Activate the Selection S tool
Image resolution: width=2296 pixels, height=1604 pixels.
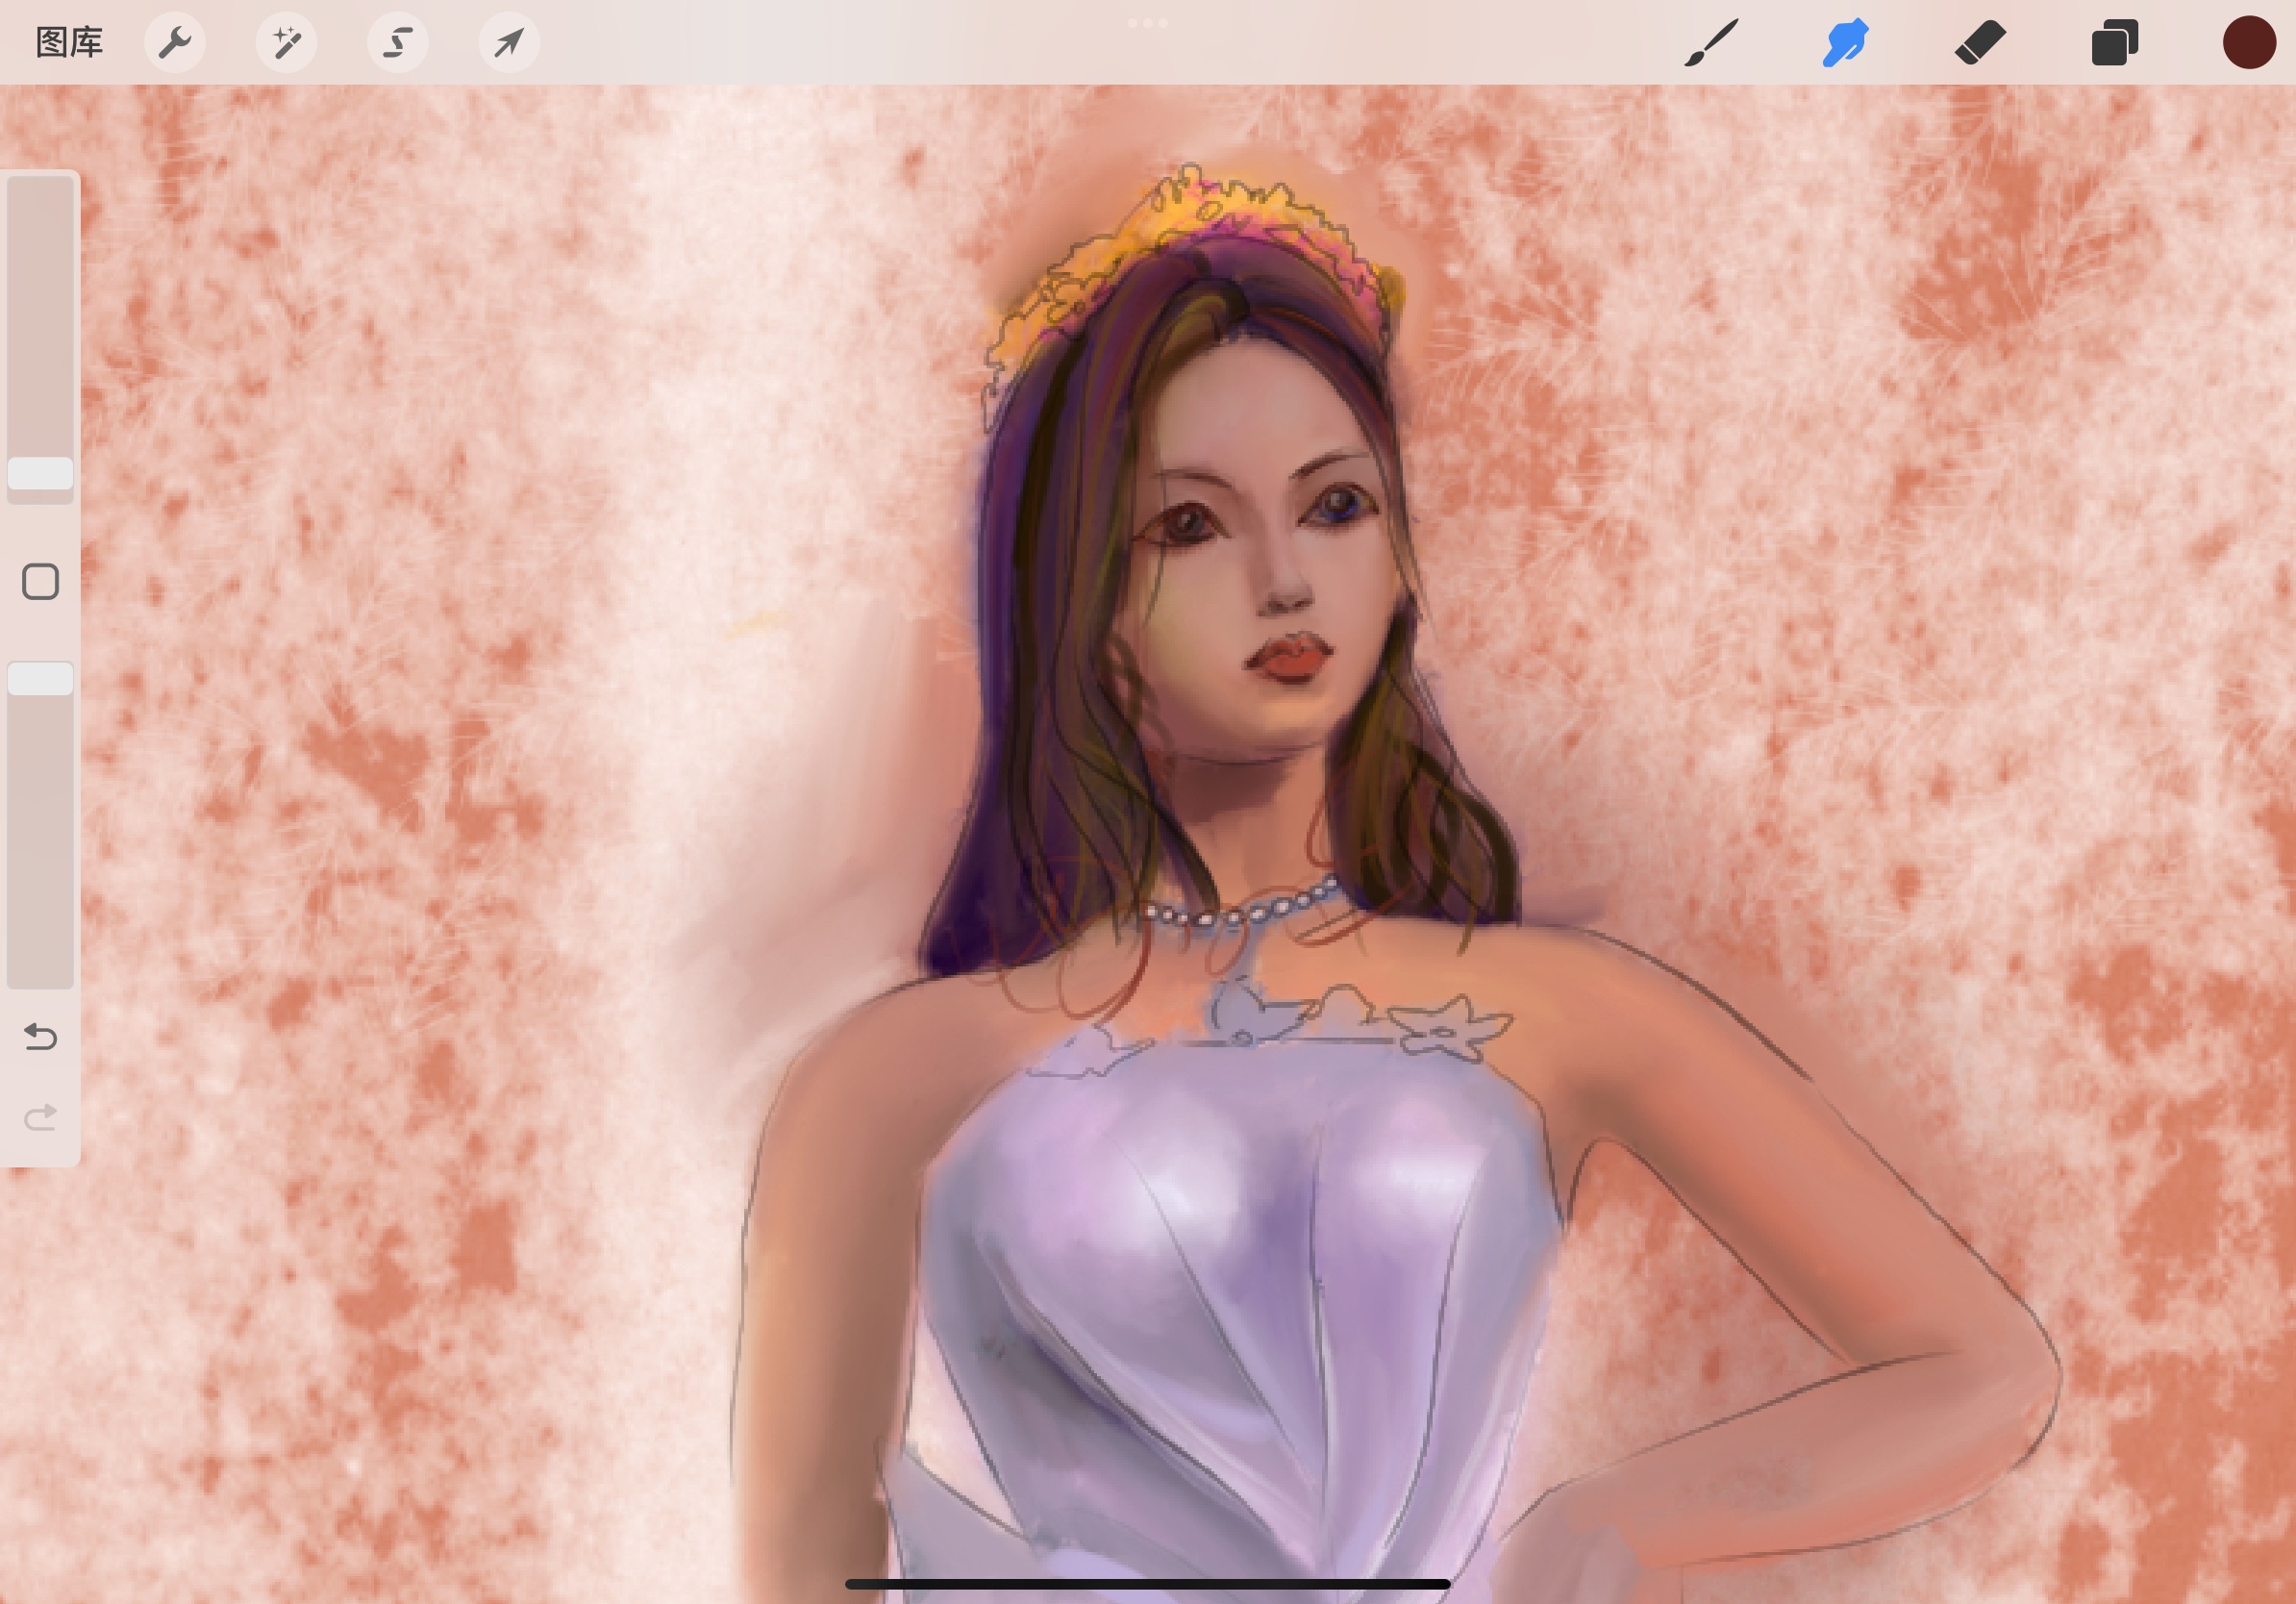398,43
